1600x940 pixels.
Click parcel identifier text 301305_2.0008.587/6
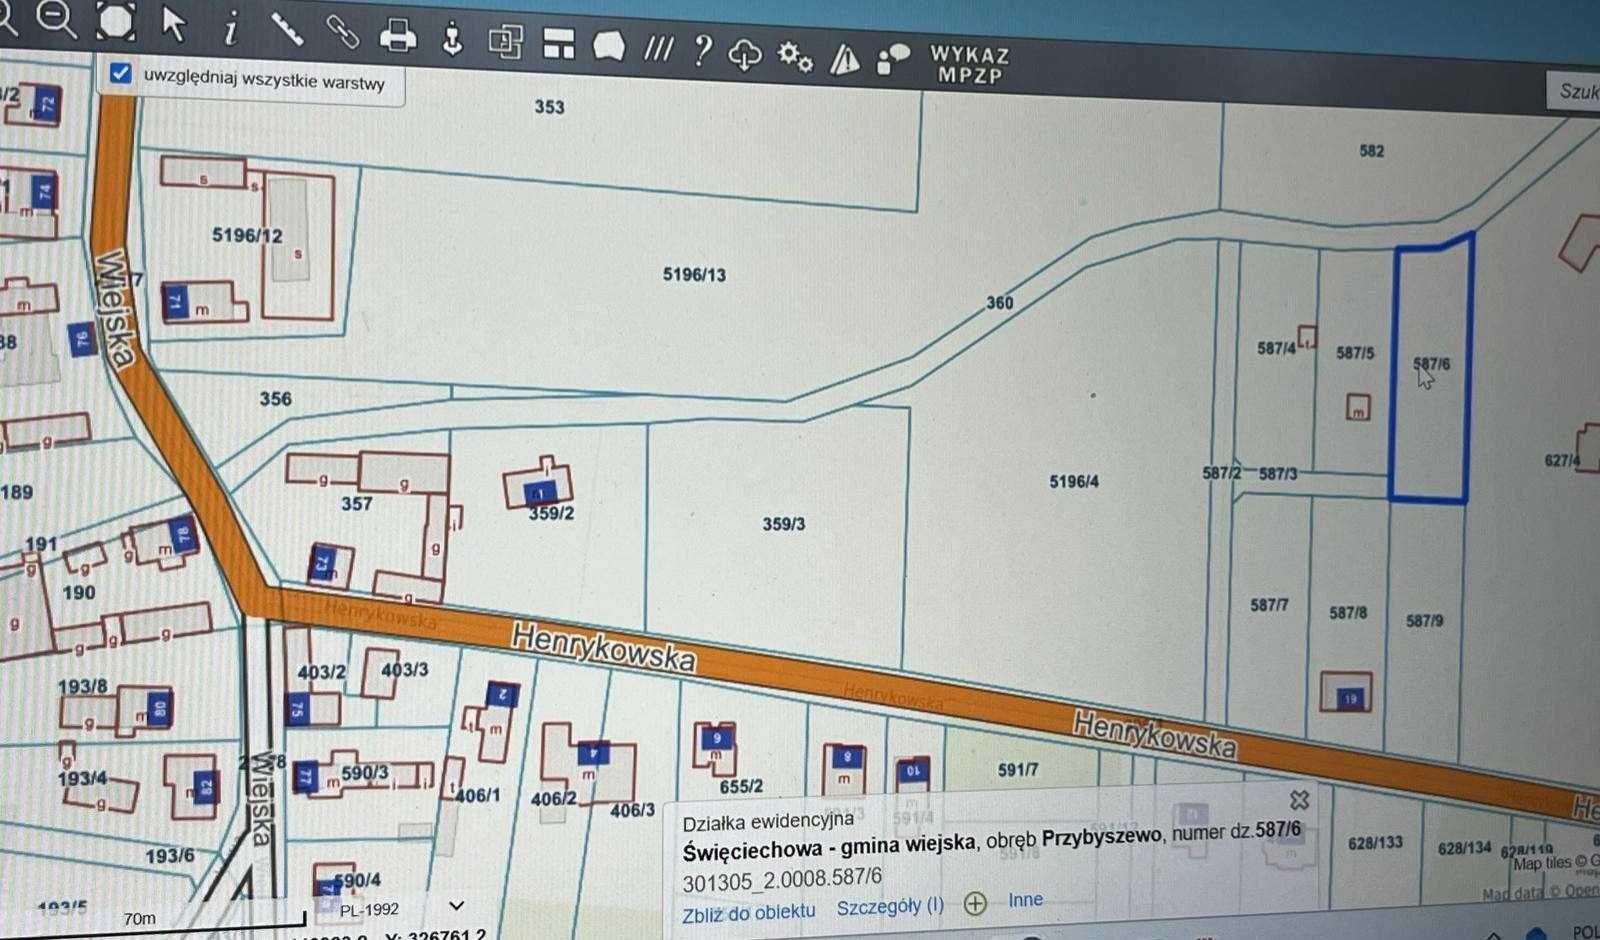pyautogui.click(x=782, y=879)
